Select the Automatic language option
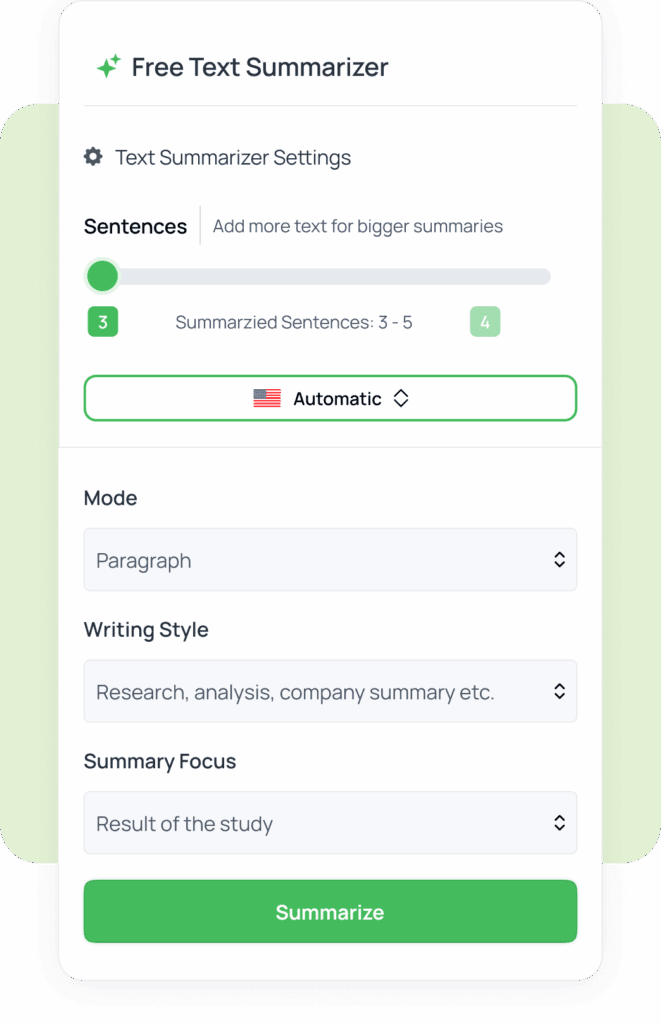661x1024 pixels. [330, 398]
